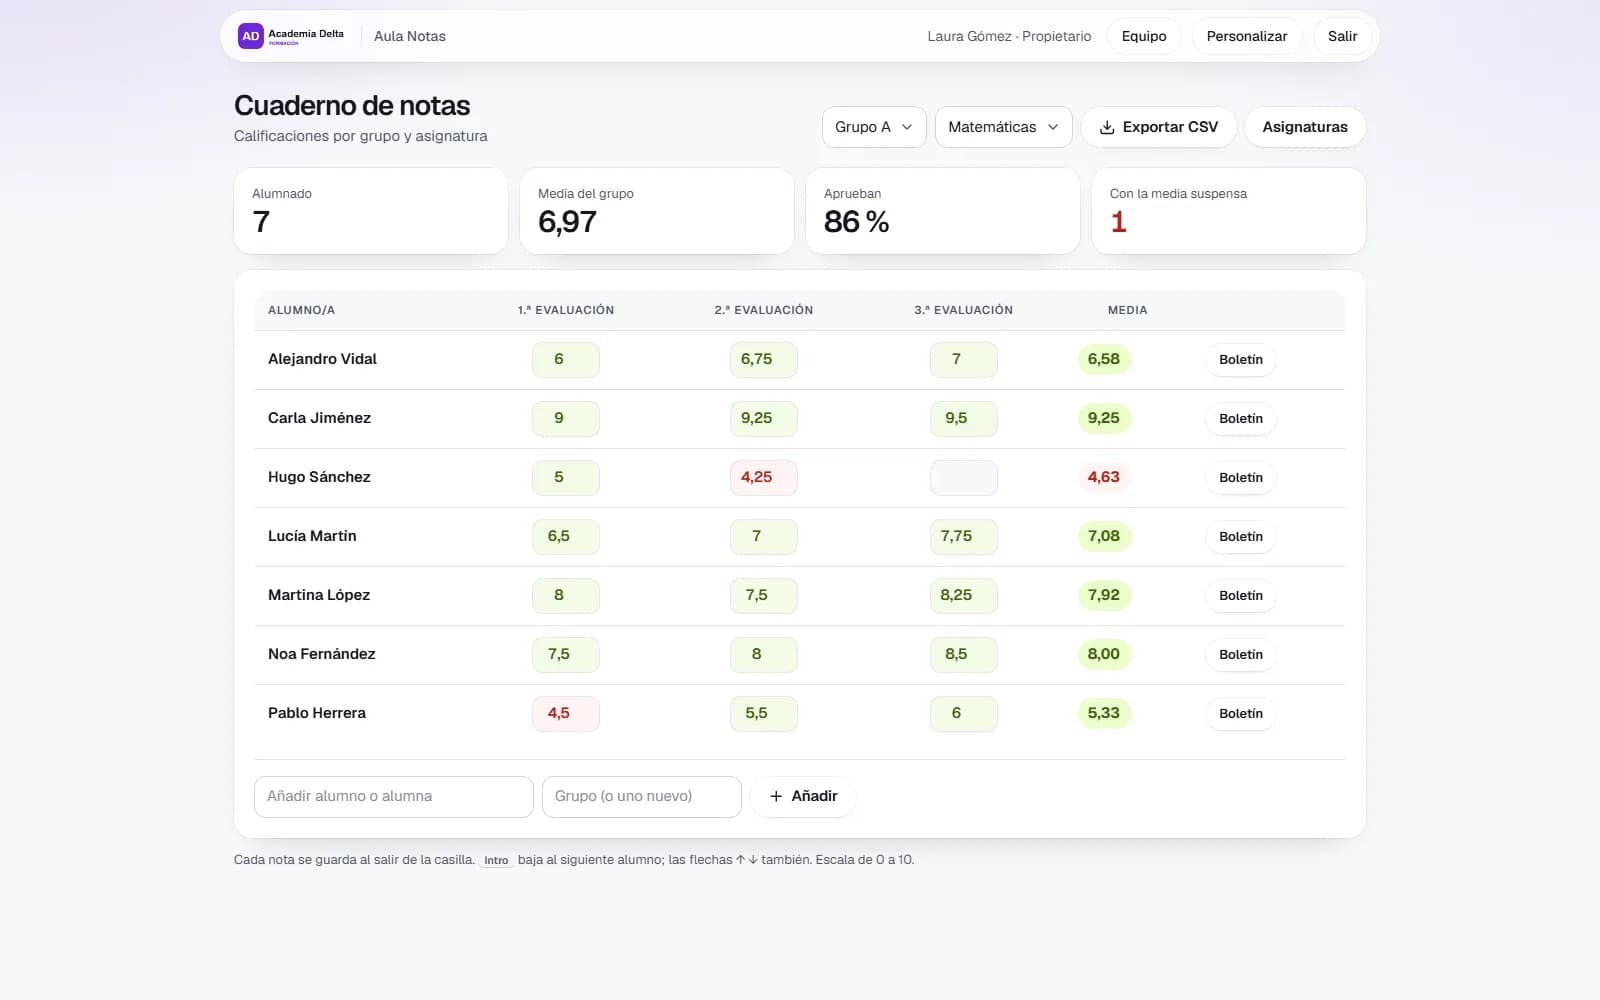Open the Grupo A dropdown
Screen dimensions: 1600x1000
click(874, 127)
